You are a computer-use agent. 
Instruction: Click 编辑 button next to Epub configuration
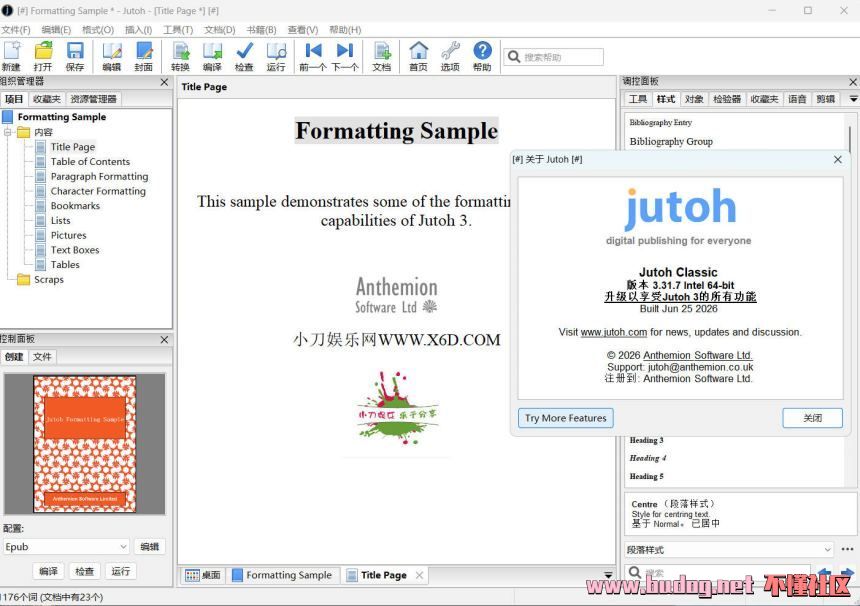click(149, 547)
